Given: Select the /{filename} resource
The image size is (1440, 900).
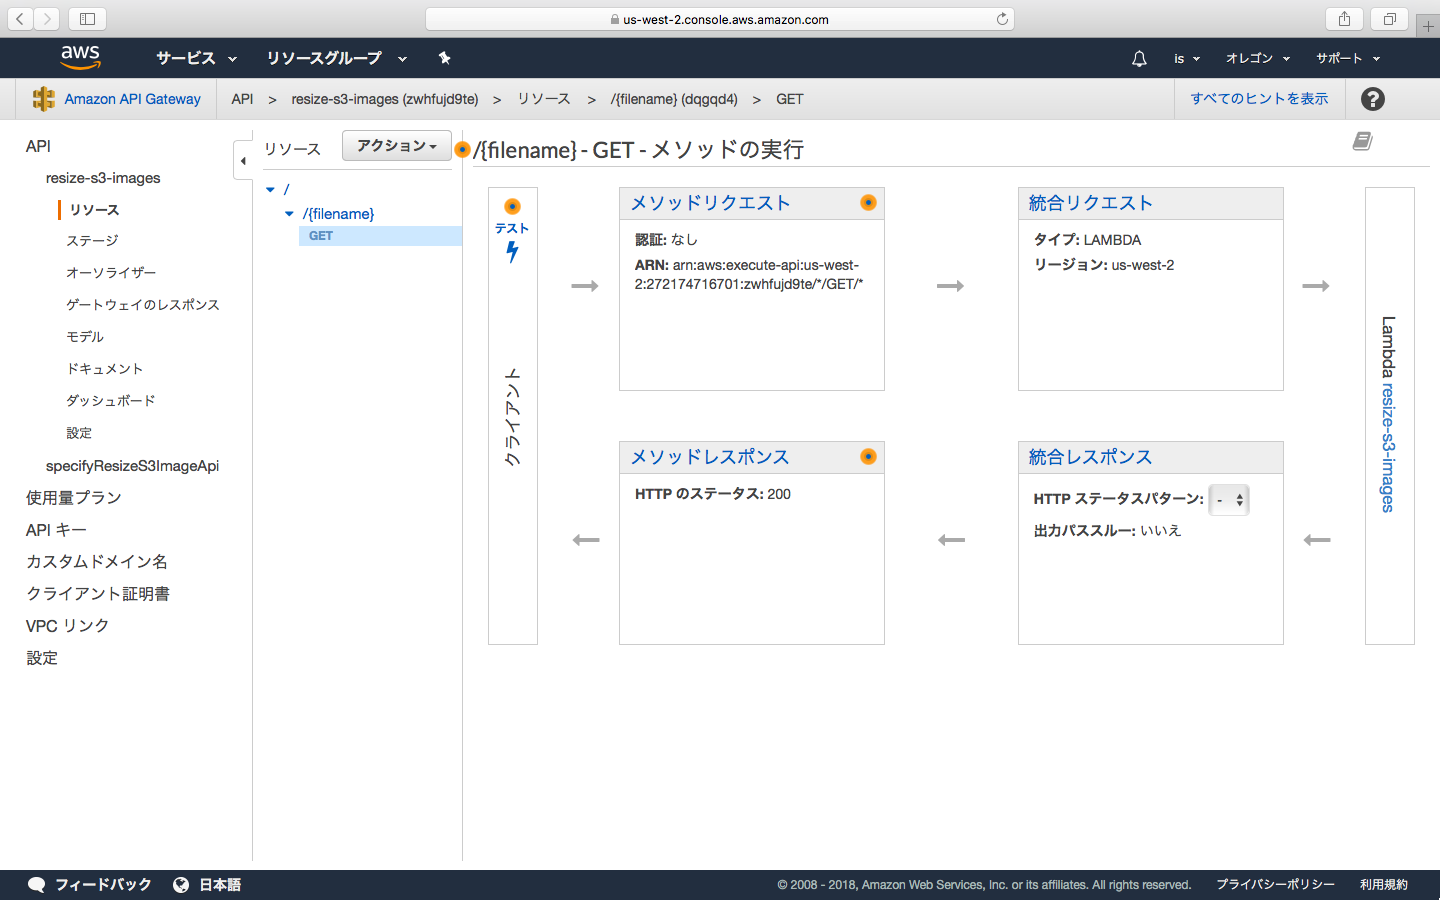Looking at the screenshot, I should [x=338, y=214].
